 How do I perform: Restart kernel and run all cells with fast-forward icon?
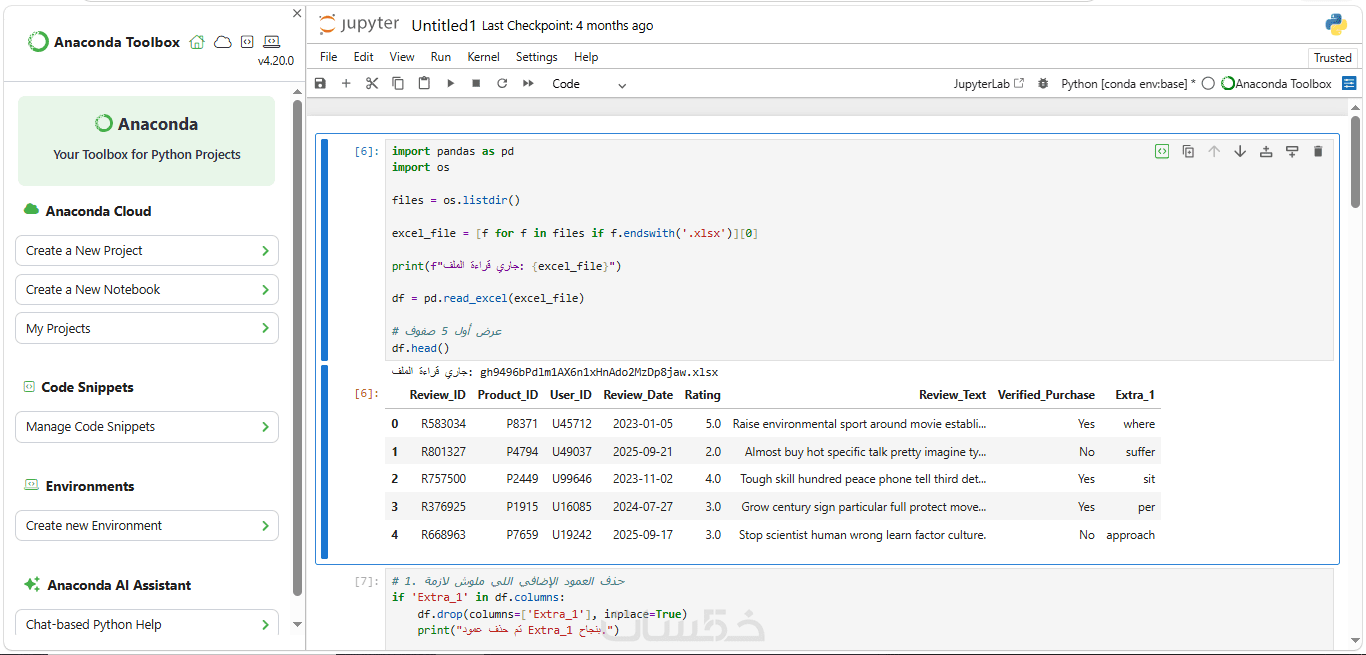pyautogui.click(x=528, y=84)
